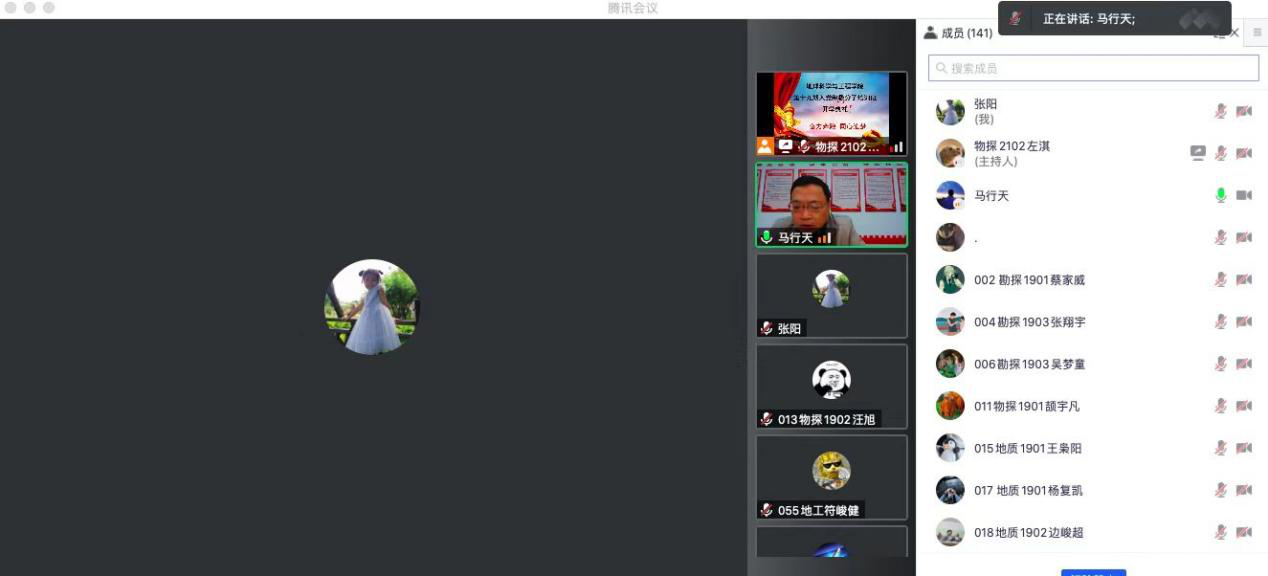Image resolution: width=1268 pixels, height=576 pixels.
Task: Click the 正在讲话: 马行天 speaking notification
Action: coord(1090,19)
